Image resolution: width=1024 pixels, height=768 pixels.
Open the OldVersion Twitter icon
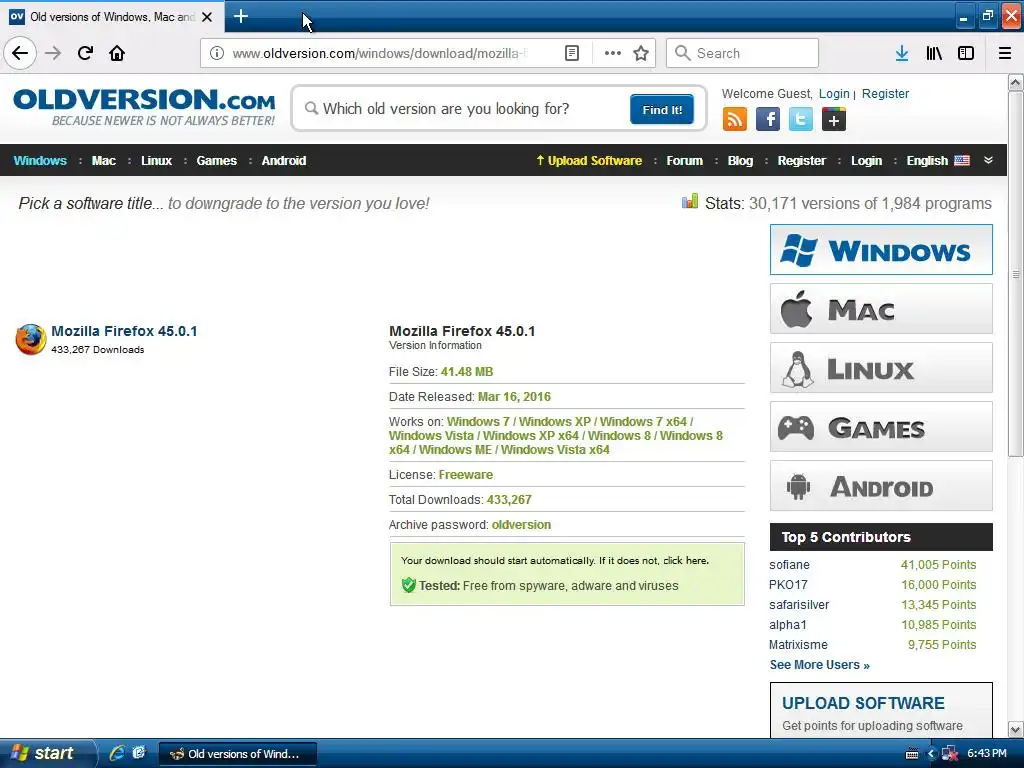[801, 120]
